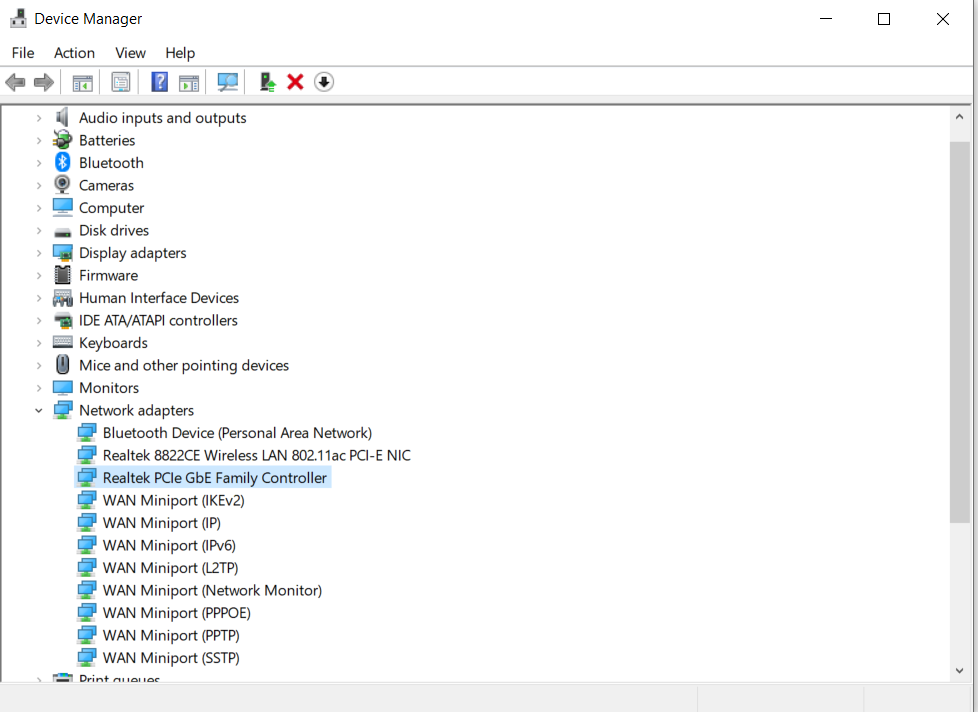
Task: Close the Device Manager window
Action: 942,19
